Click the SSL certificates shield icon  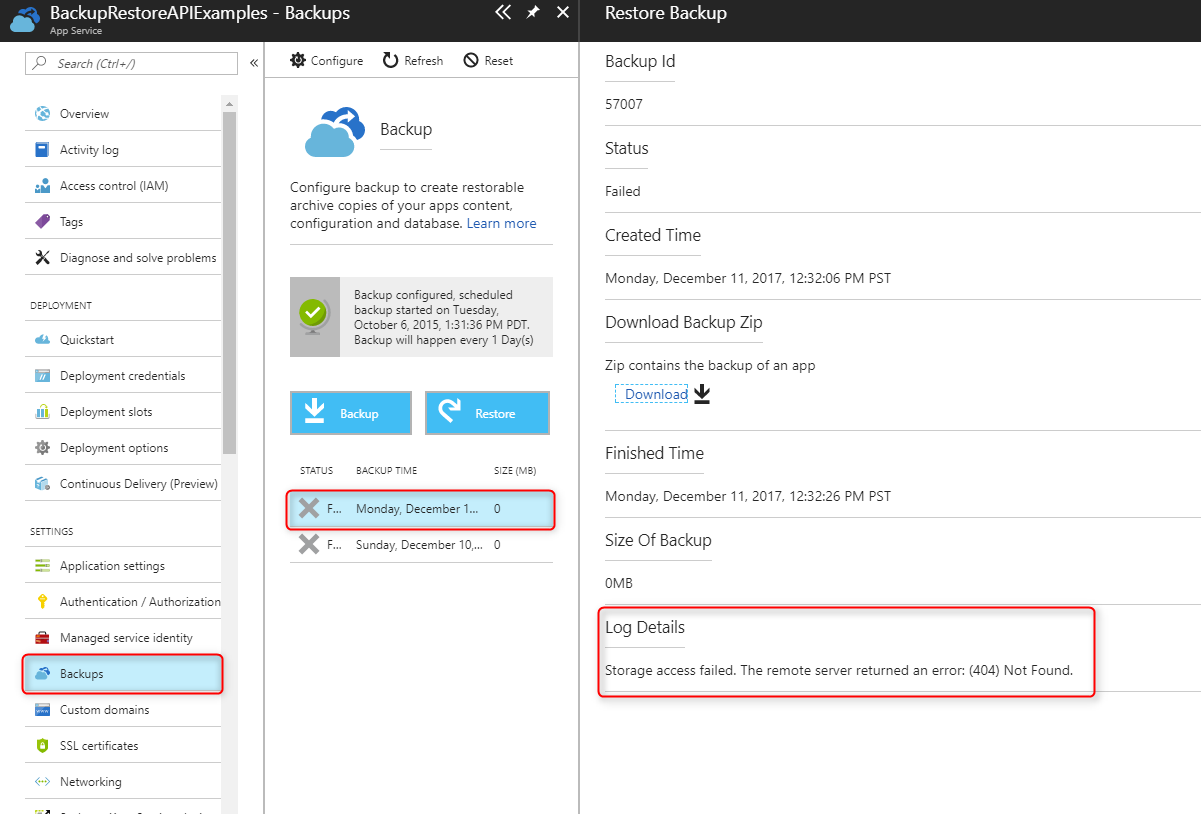[42, 746]
